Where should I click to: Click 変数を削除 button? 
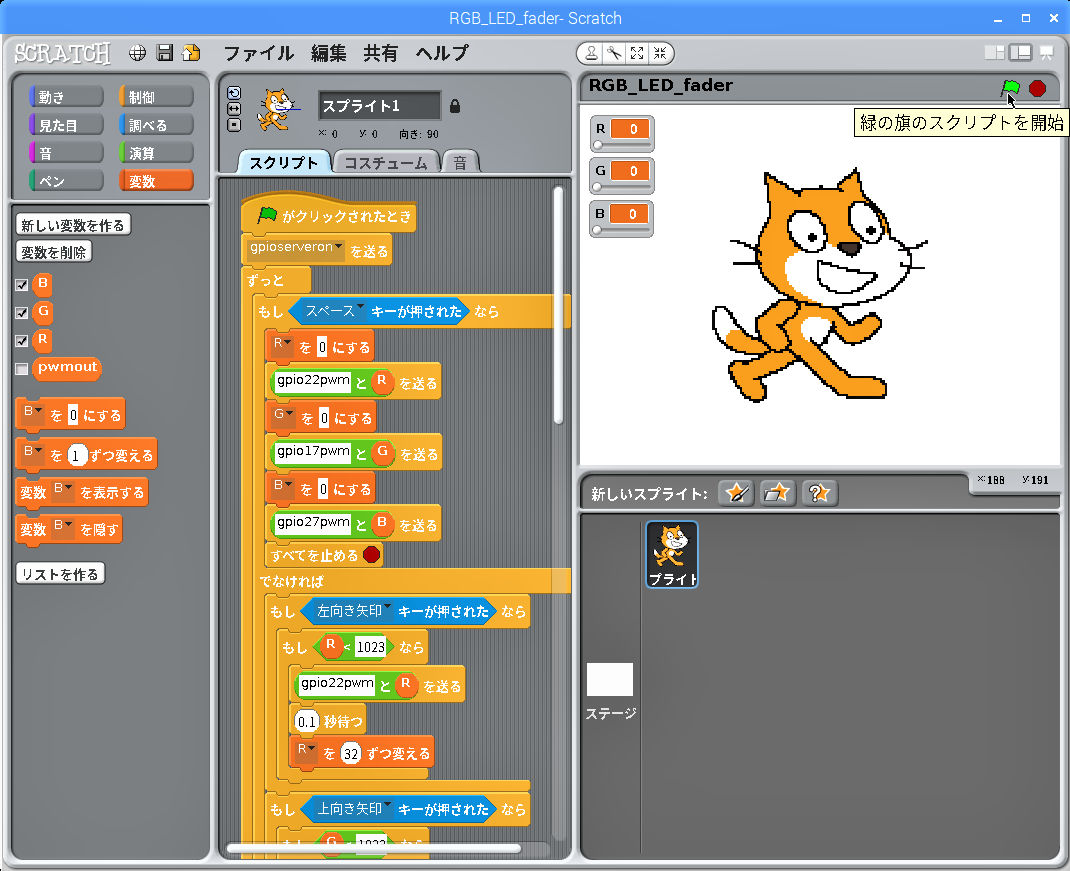point(54,252)
